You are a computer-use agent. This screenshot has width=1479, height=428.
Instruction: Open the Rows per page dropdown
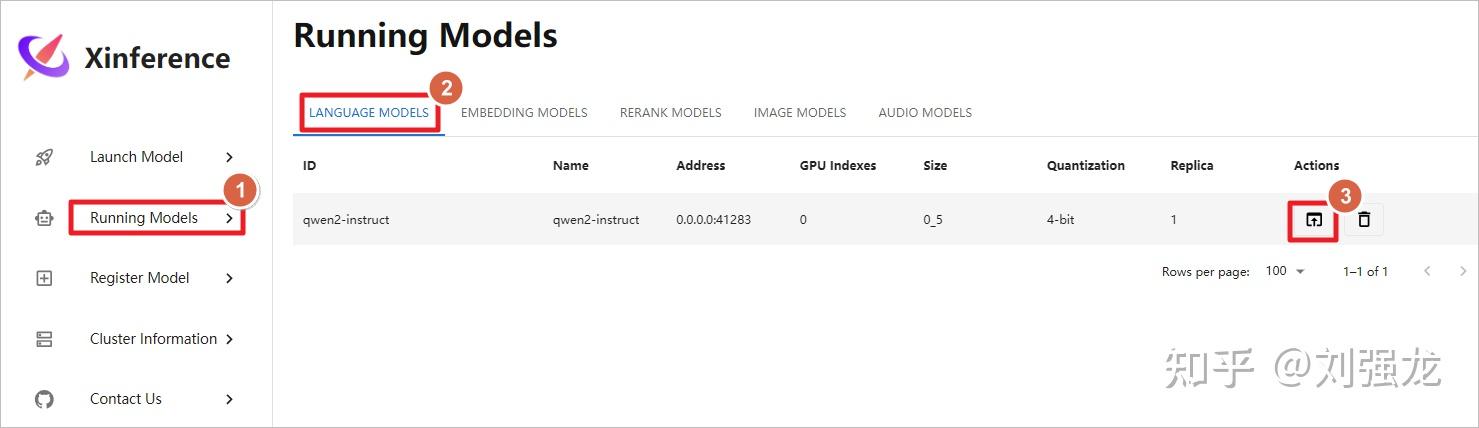coord(1285,271)
